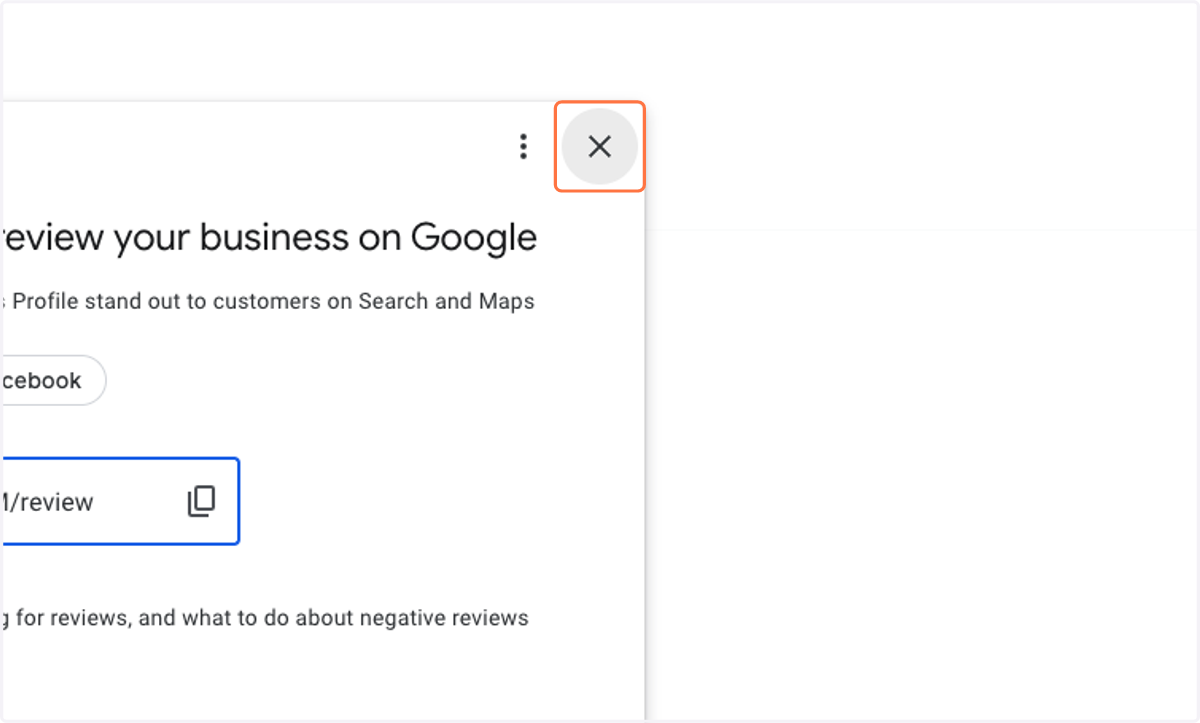Close the review dialog with the X
Image resolution: width=1200 pixels, height=723 pixels.
tap(599, 147)
